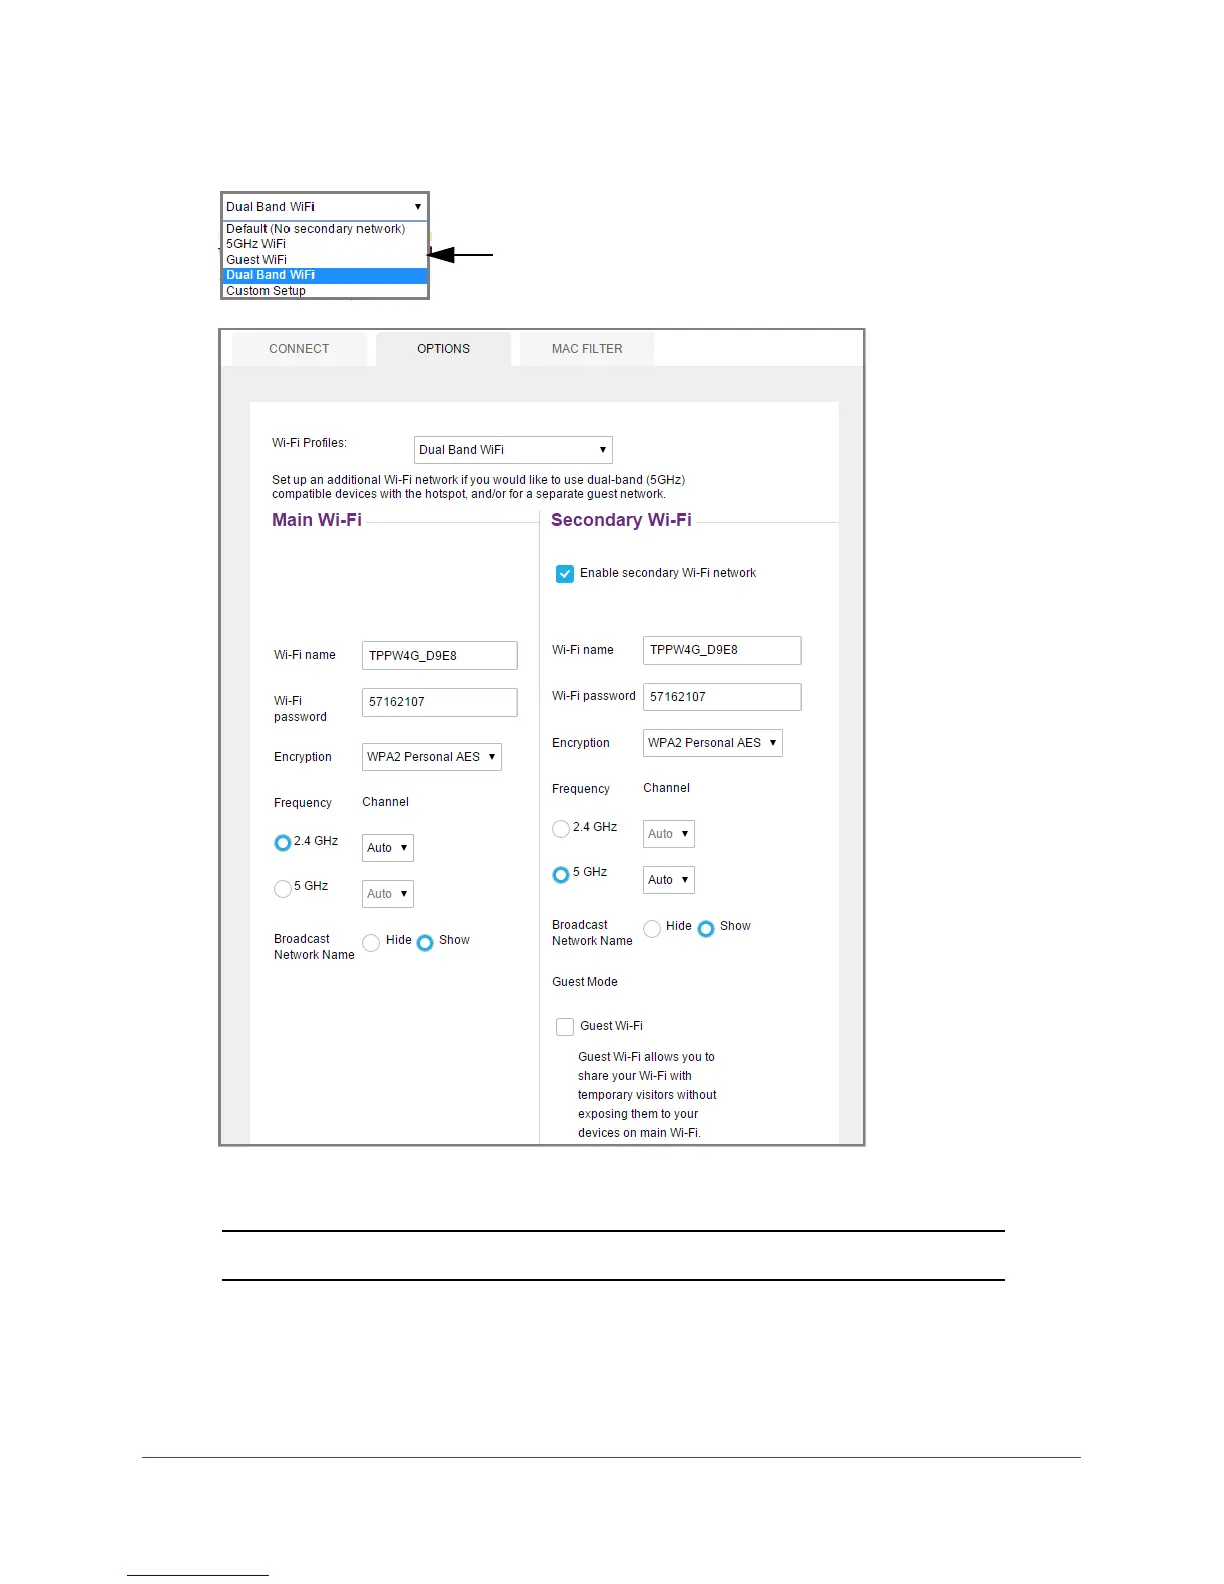Edit the Main Wi-Fi name field
1224x1584 pixels.
439,656
